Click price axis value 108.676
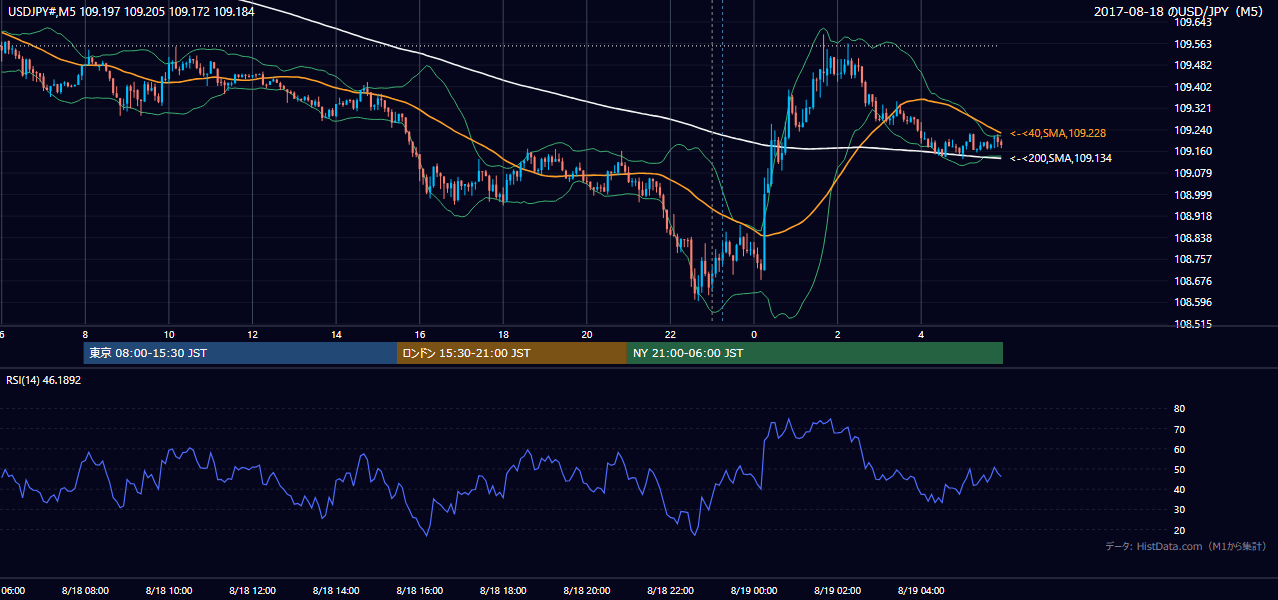 [1193, 281]
